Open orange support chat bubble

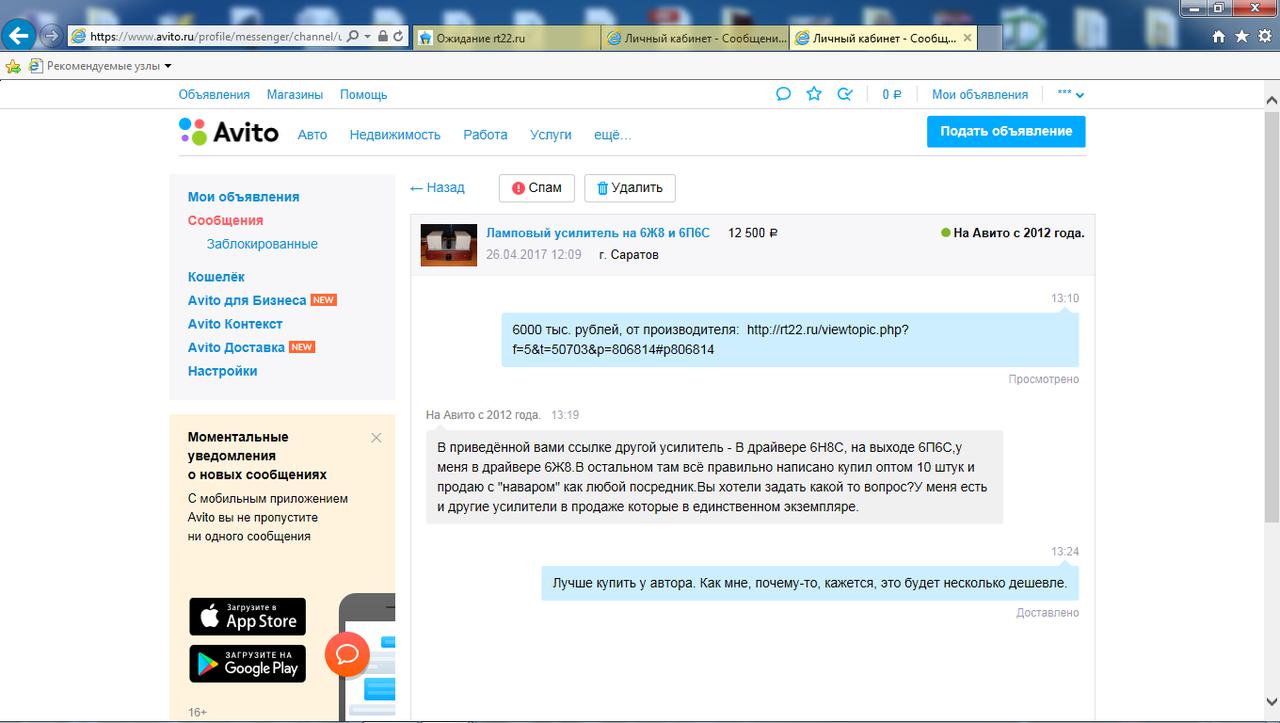pos(348,655)
